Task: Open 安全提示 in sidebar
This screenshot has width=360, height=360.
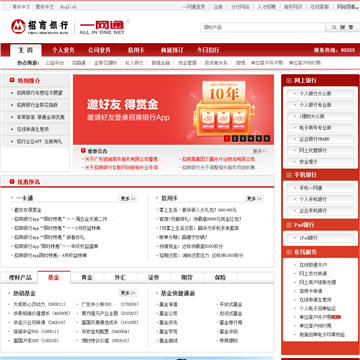Action: click(x=320, y=162)
